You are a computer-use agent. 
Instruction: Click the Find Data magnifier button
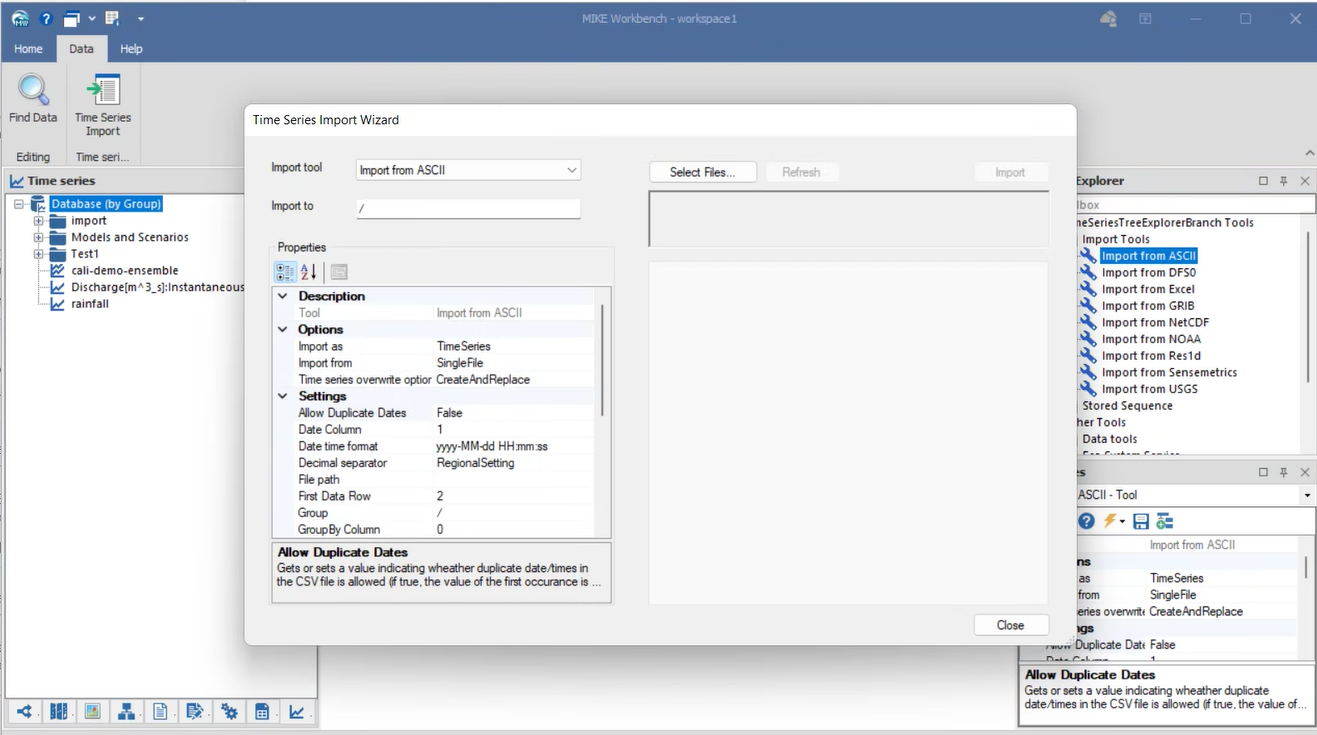click(x=33, y=98)
